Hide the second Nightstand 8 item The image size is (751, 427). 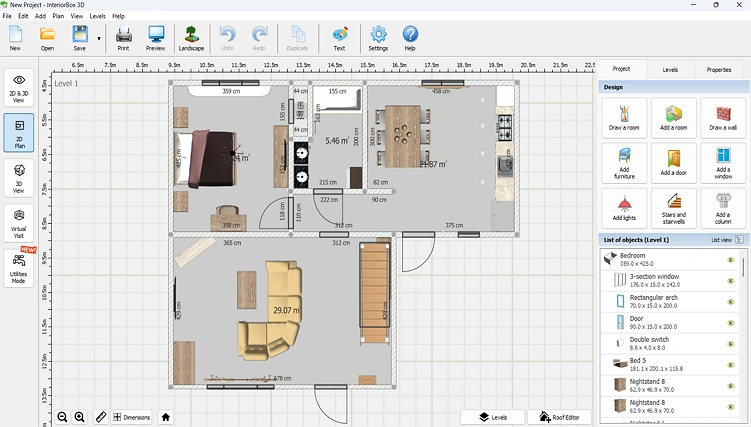(x=731, y=407)
